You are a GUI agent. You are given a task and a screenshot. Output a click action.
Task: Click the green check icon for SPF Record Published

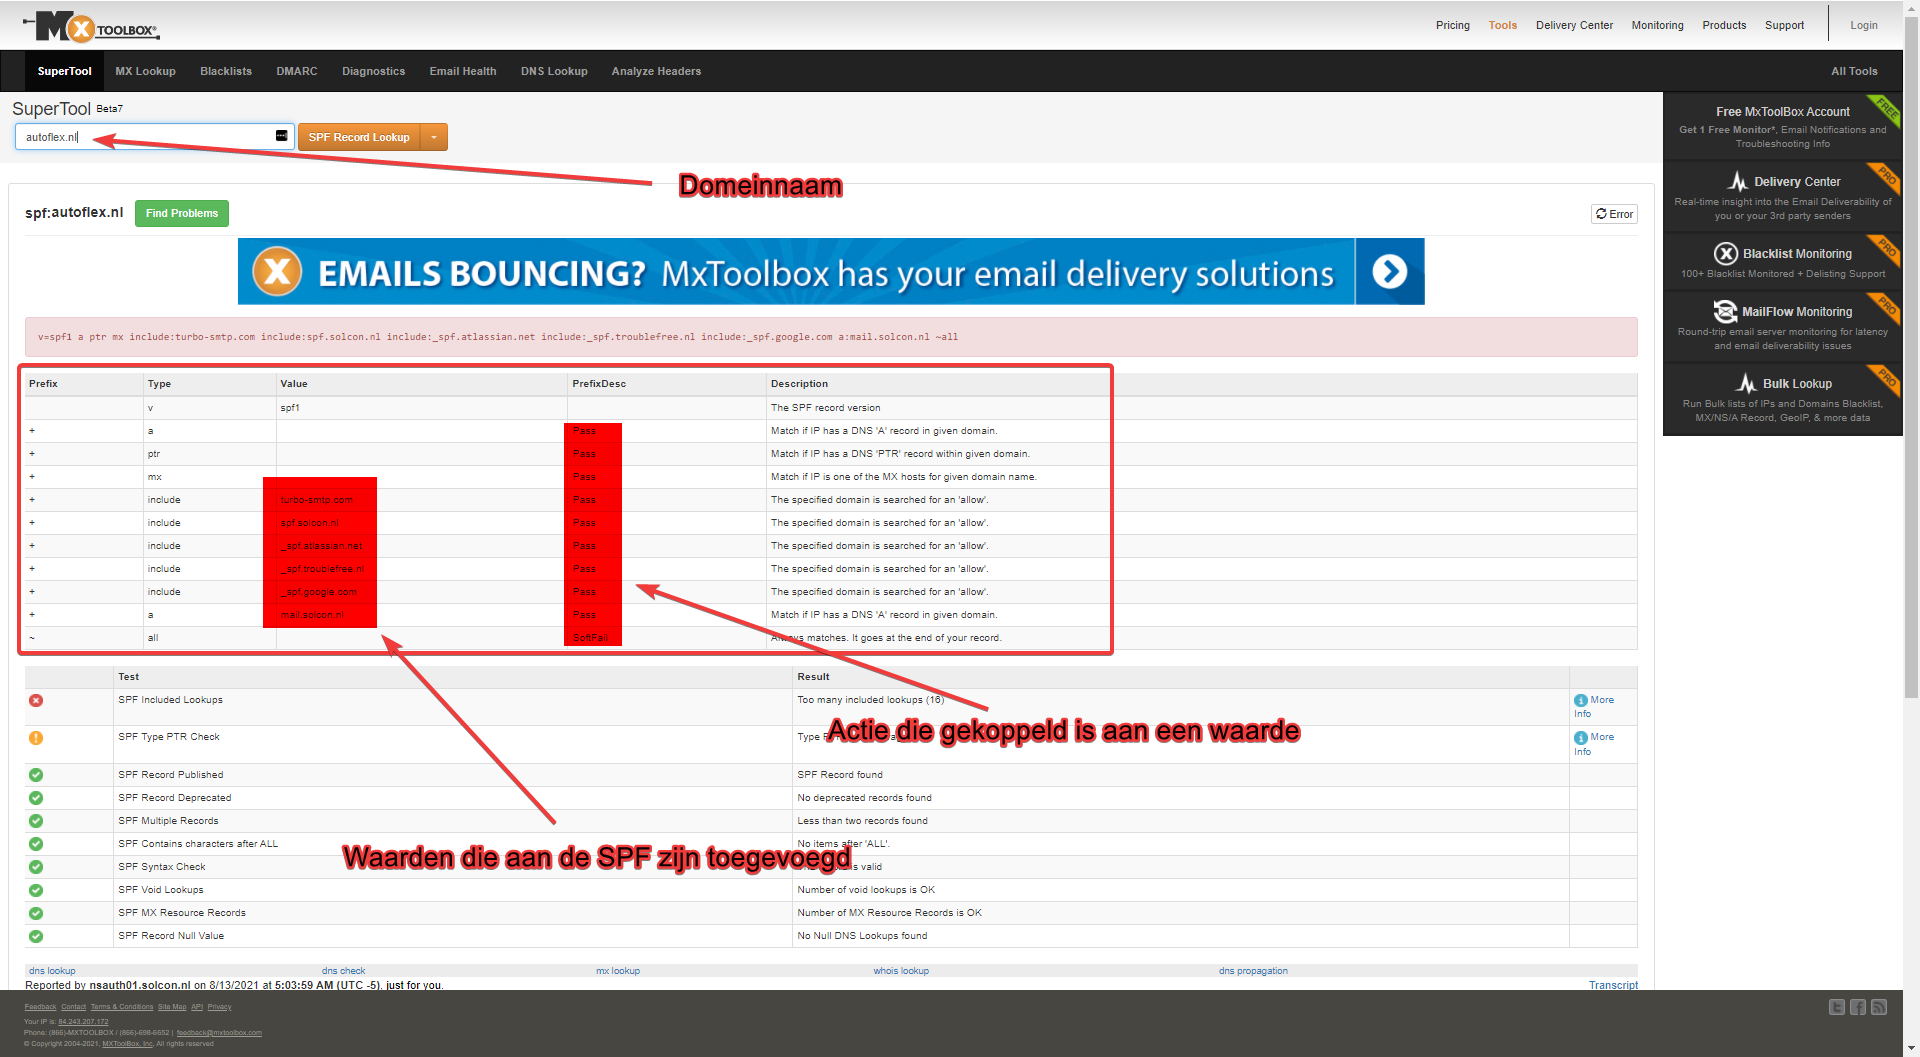coord(36,775)
